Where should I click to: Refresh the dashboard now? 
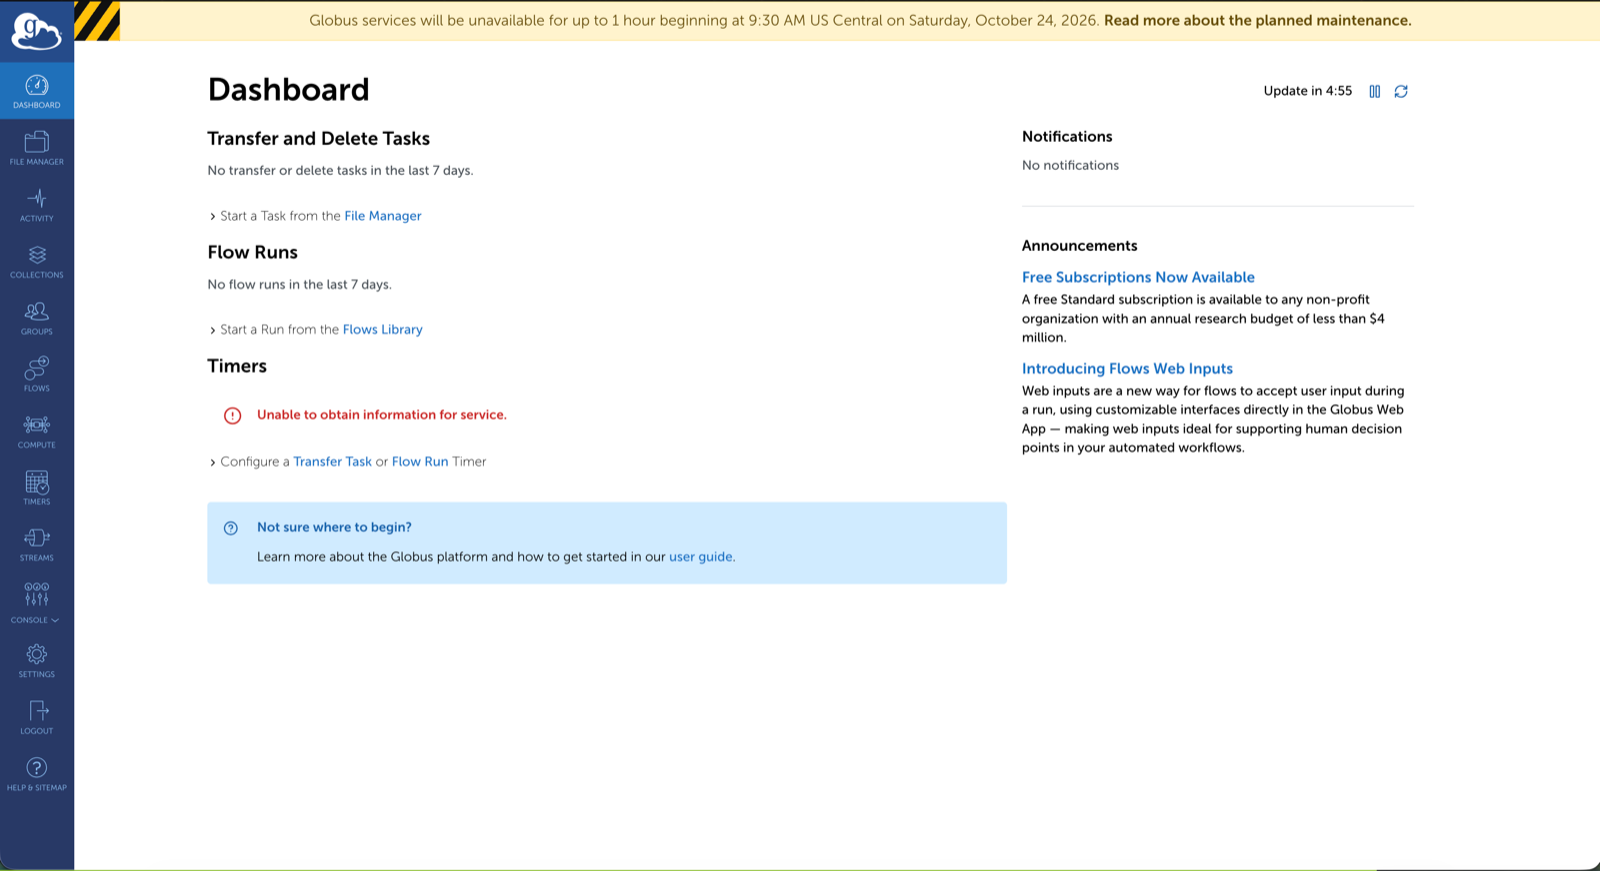pyautogui.click(x=1401, y=91)
